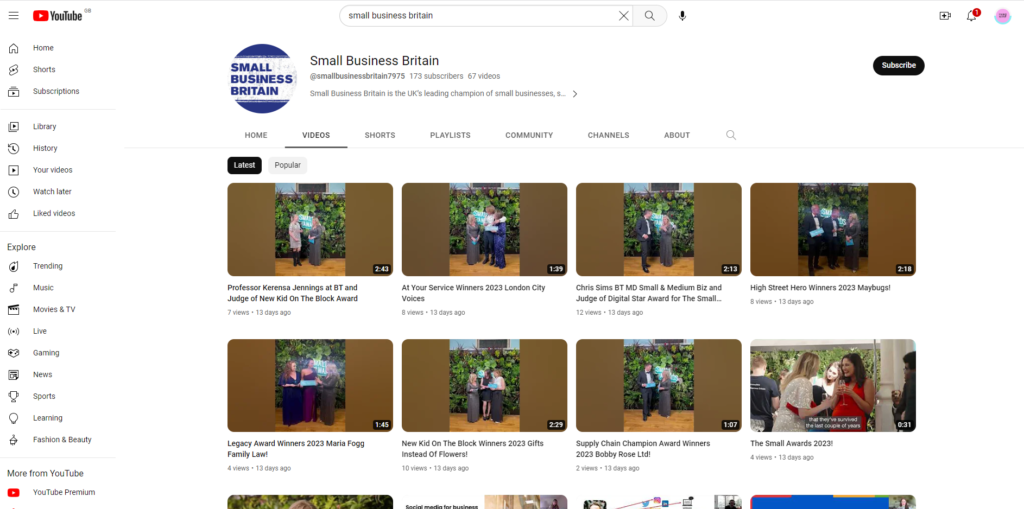
Task: Clear the search text with the X
Action: [x=624, y=16]
